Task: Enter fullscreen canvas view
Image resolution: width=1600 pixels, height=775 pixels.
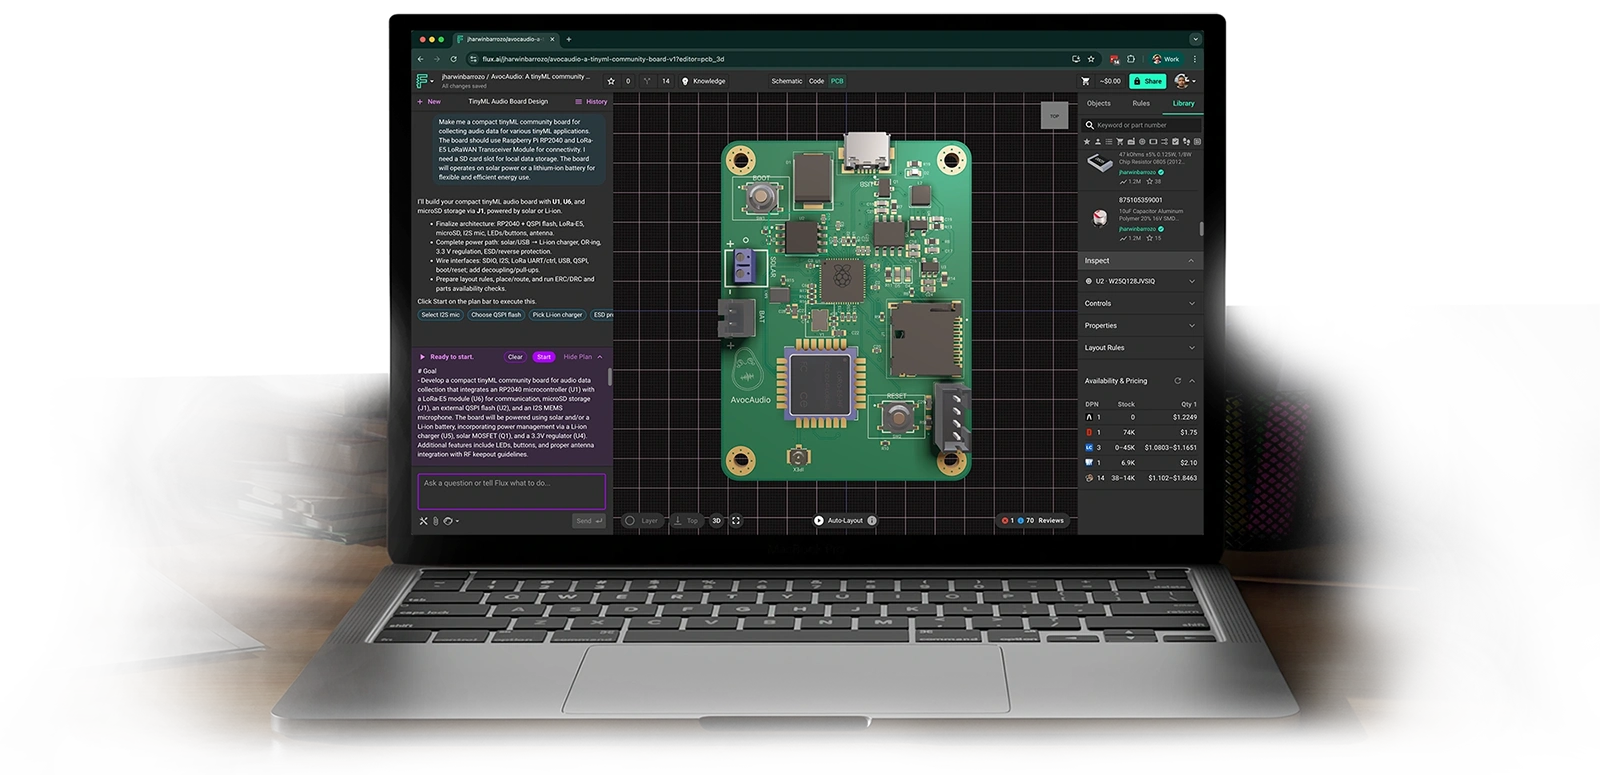Action: point(736,521)
